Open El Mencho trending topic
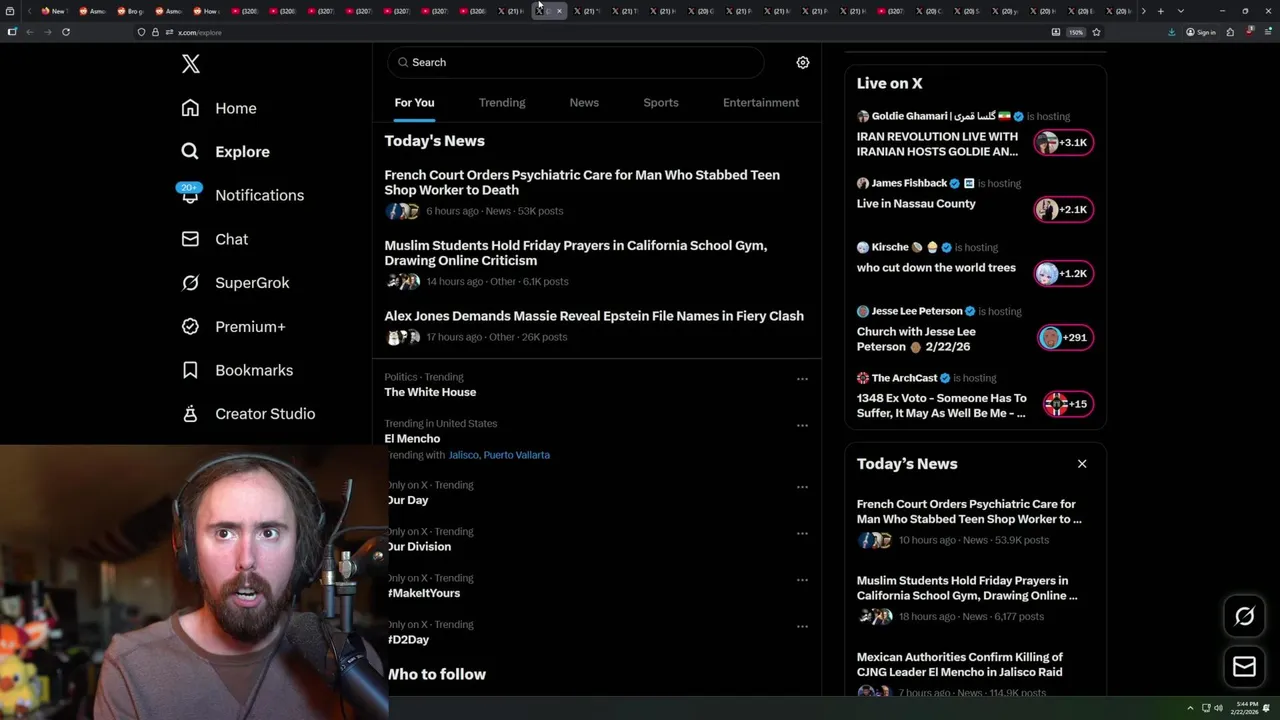This screenshot has width=1280, height=720. pyautogui.click(x=412, y=439)
